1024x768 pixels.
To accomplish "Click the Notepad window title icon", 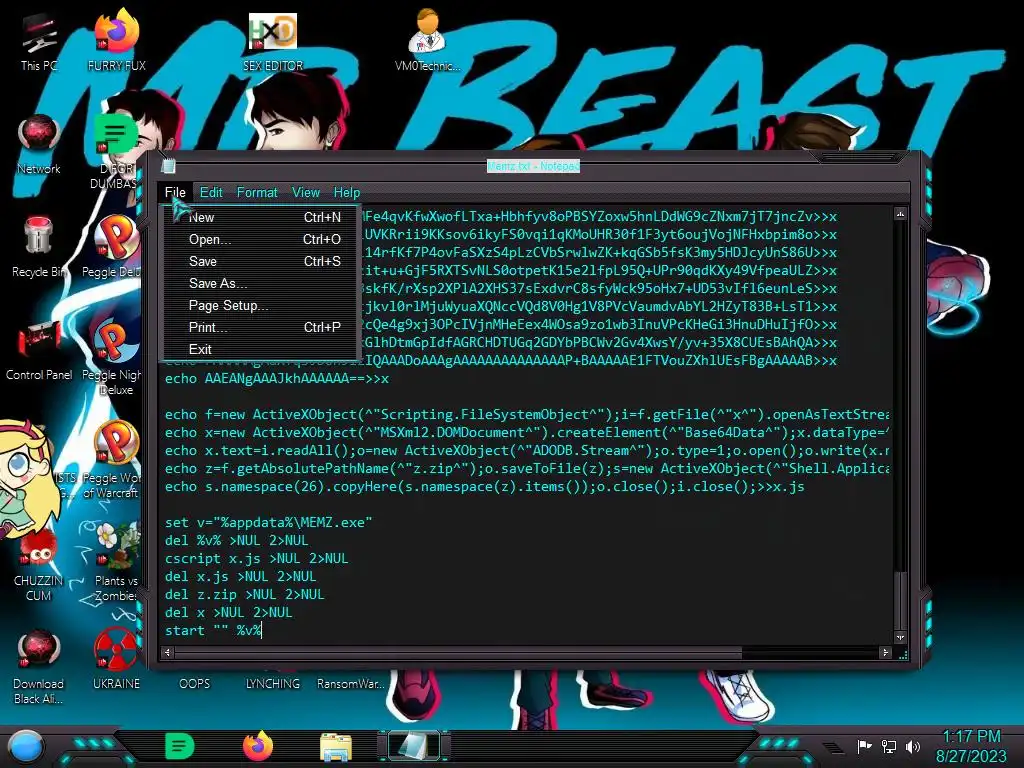I will click(x=168, y=166).
